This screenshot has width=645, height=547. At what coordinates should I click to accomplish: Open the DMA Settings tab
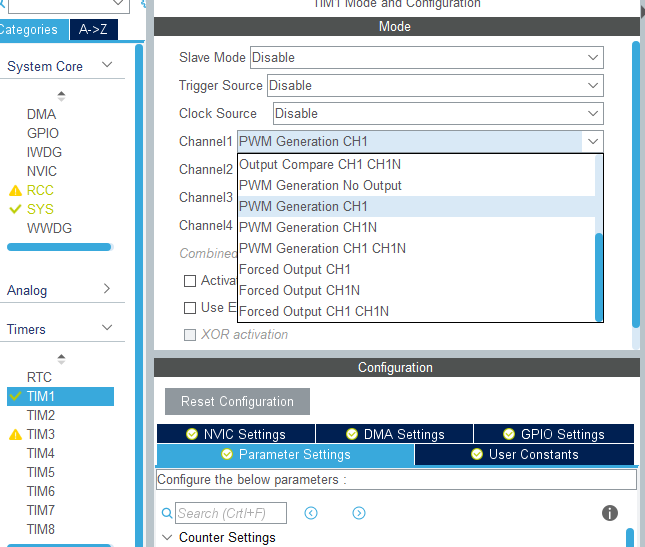(x=394, y=434)
